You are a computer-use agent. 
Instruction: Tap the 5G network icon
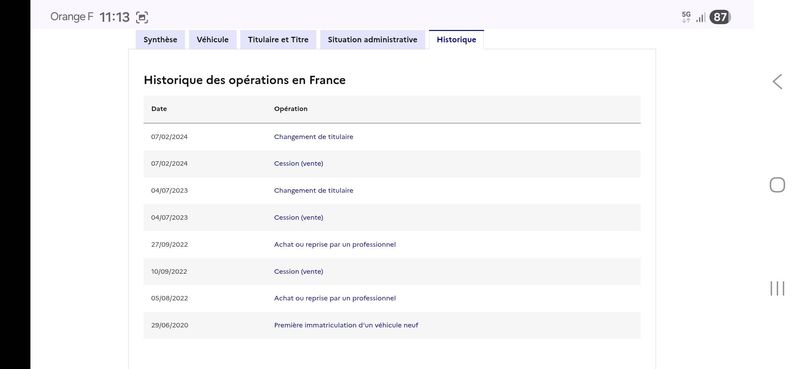(x=686, y=17)
